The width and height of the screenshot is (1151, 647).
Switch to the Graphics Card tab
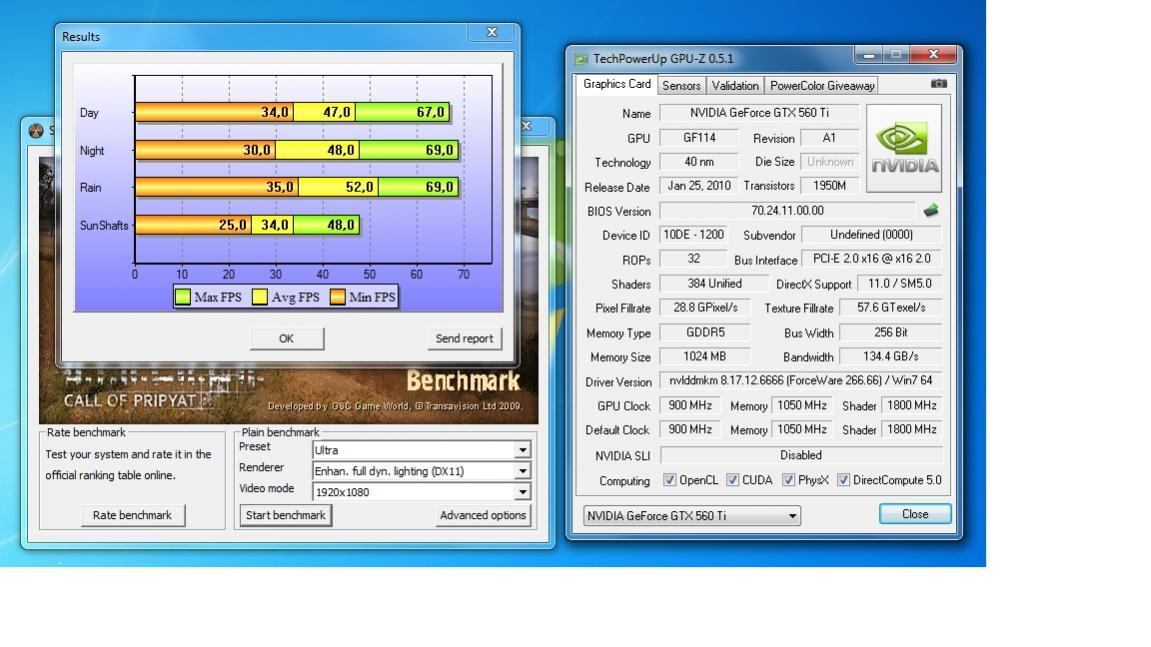pyautogui.click(x=617, y=84)
